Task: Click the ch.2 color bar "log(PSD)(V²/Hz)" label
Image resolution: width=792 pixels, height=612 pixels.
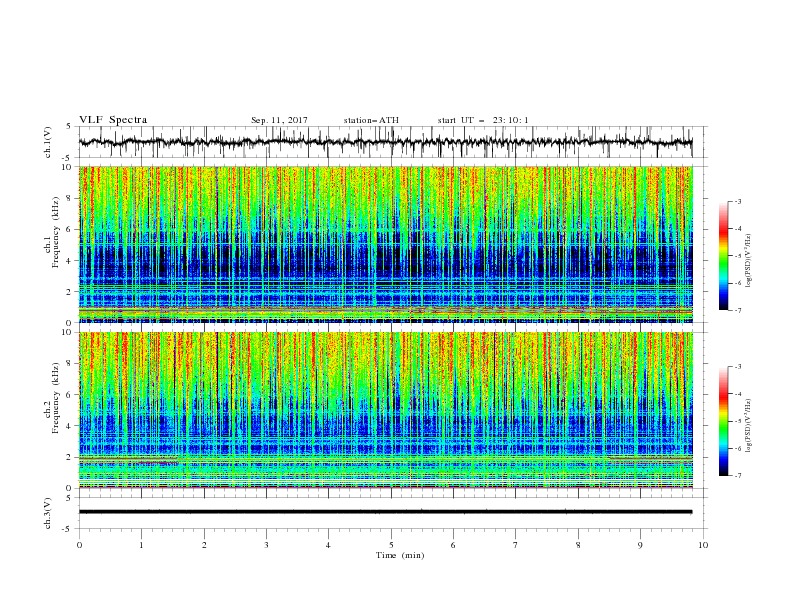Action: click(748, 426)
